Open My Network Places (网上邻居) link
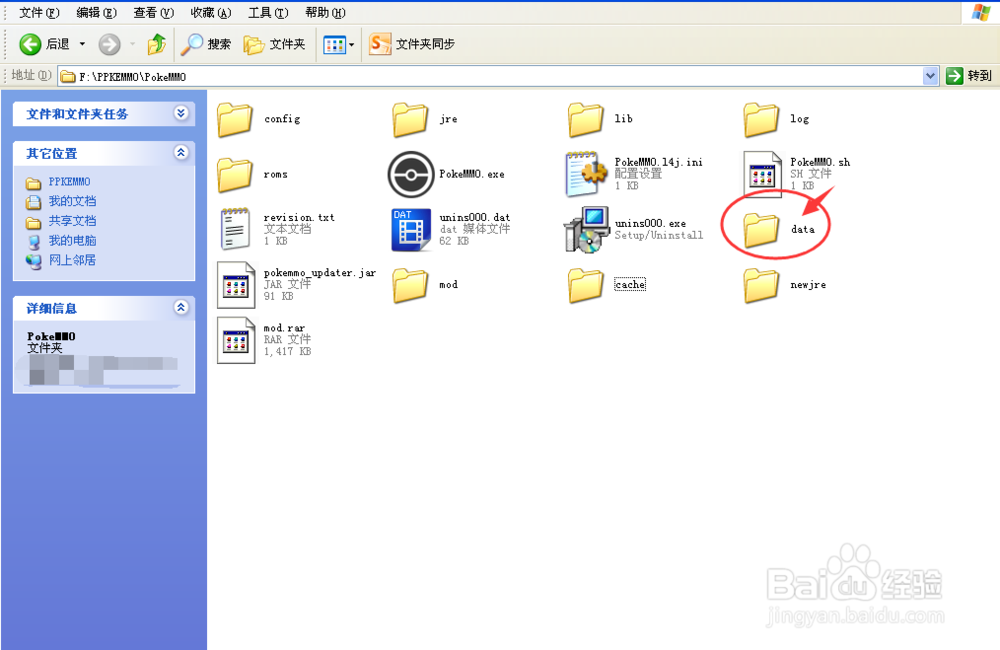Screen dimensions: 1000x650 coord(73,260)
